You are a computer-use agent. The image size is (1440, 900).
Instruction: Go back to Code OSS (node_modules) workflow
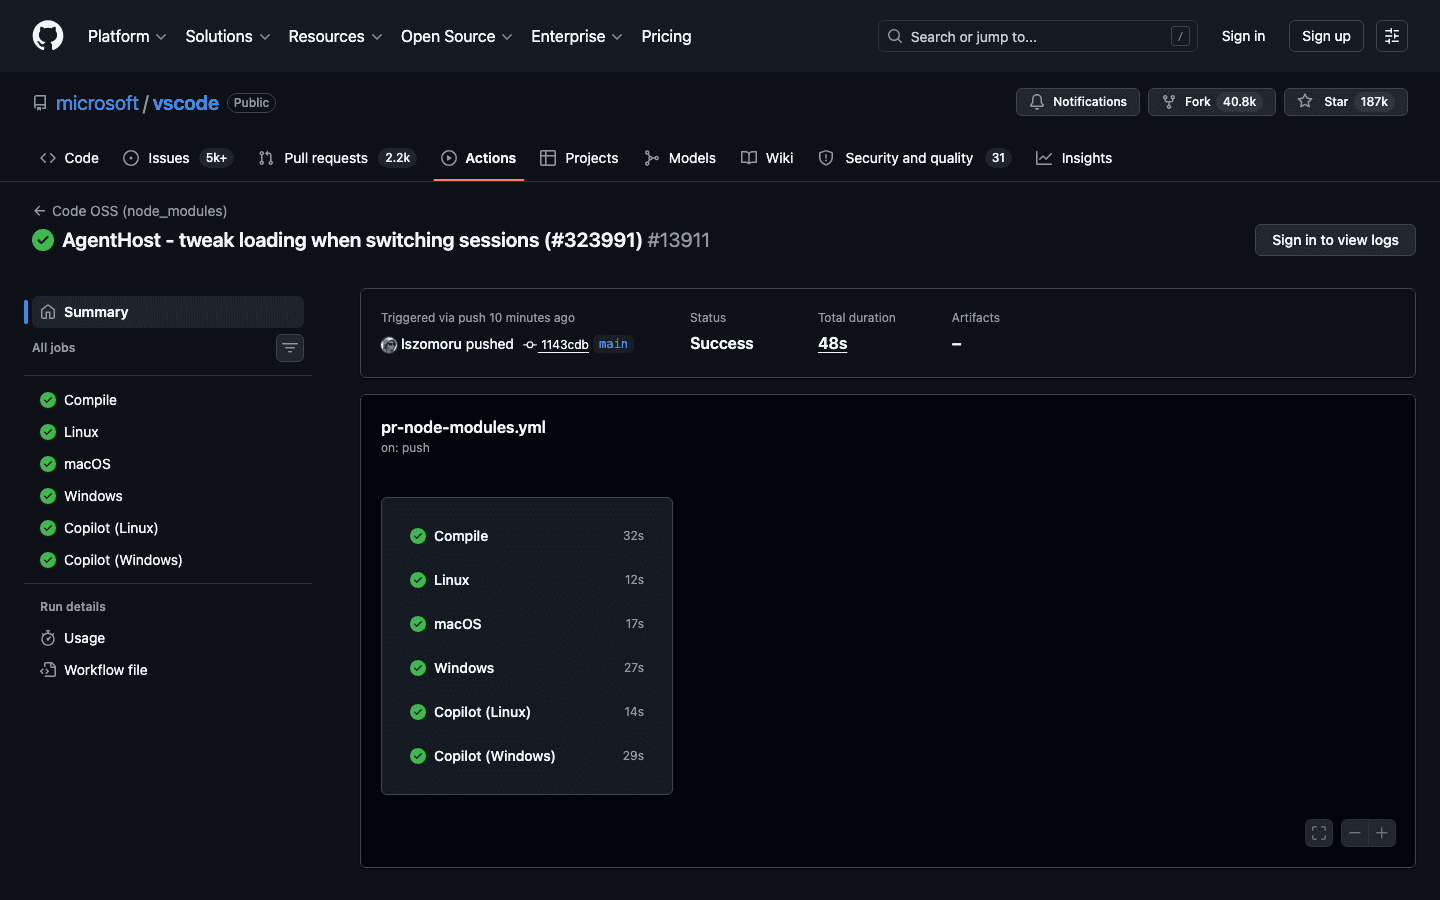(x=130, y=211)
